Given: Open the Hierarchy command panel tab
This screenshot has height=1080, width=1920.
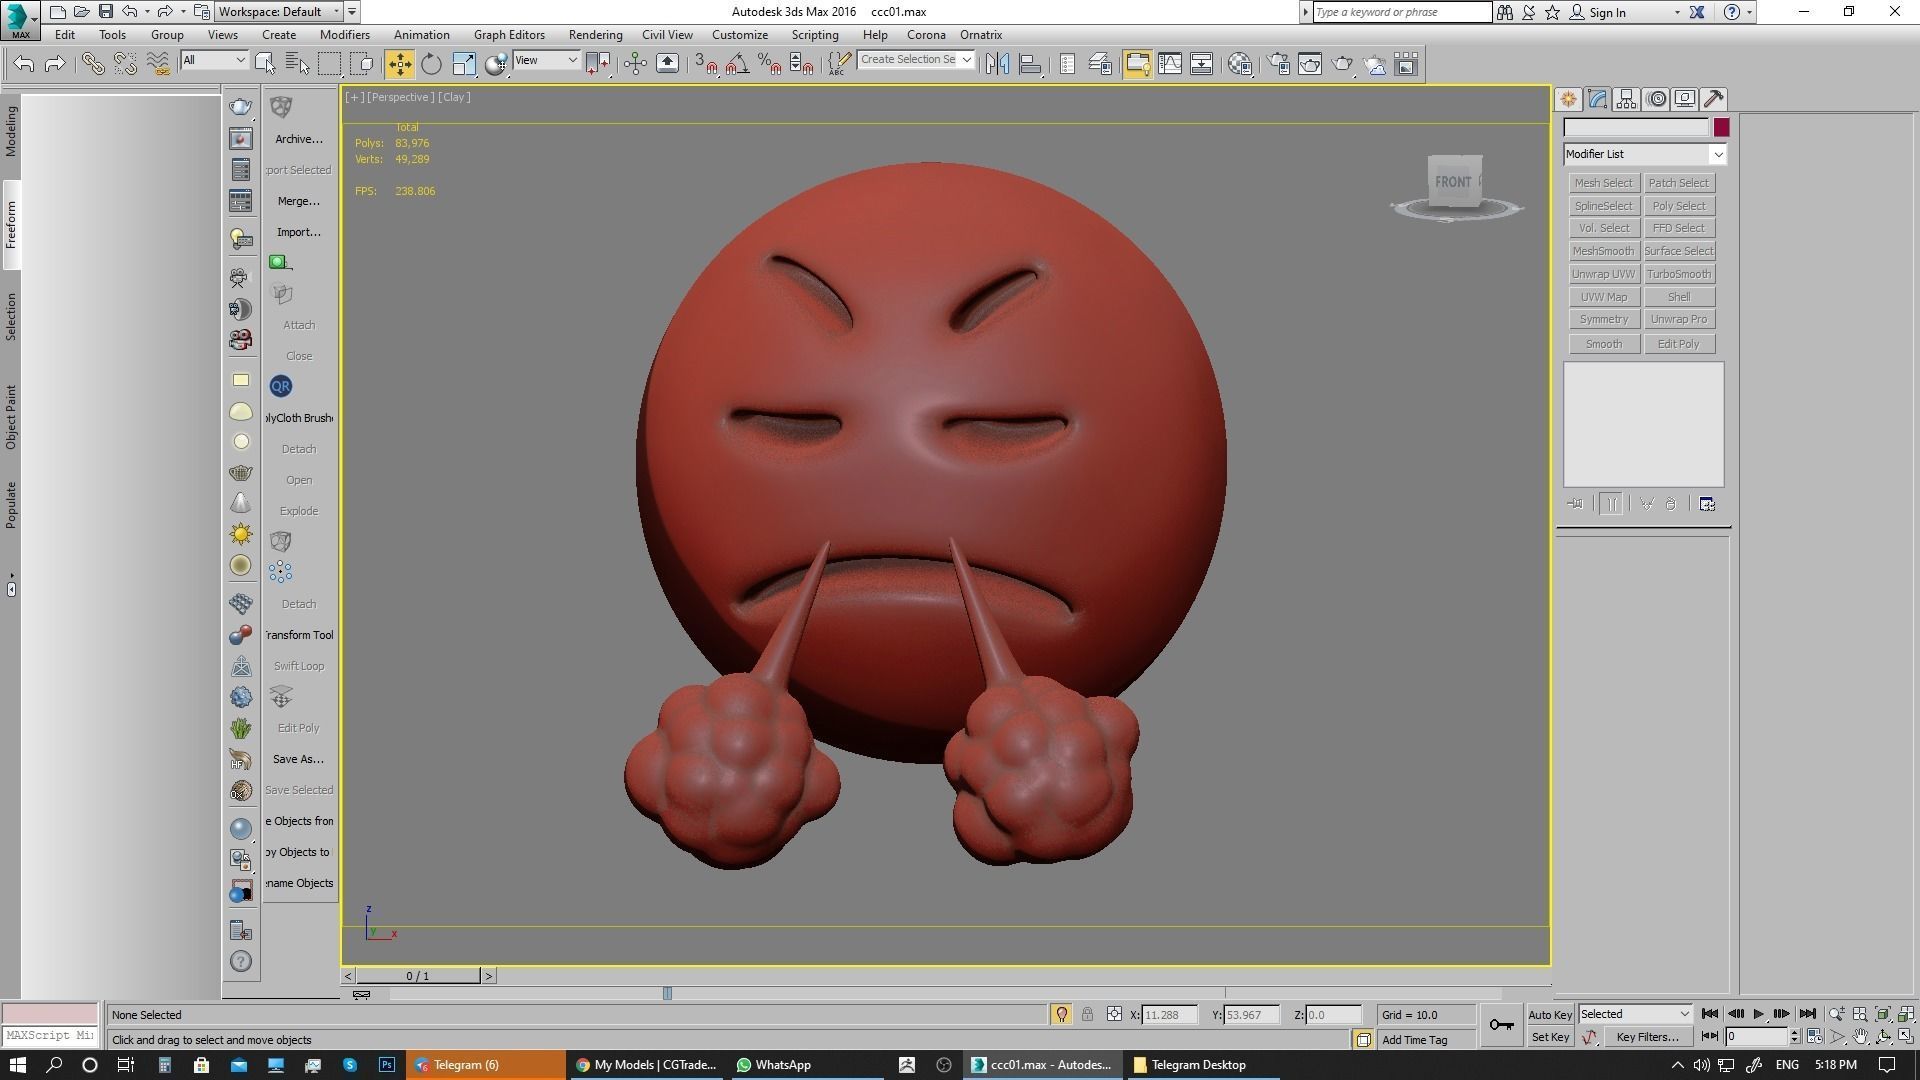Looking at the screenshot, I should (1626, 99).
